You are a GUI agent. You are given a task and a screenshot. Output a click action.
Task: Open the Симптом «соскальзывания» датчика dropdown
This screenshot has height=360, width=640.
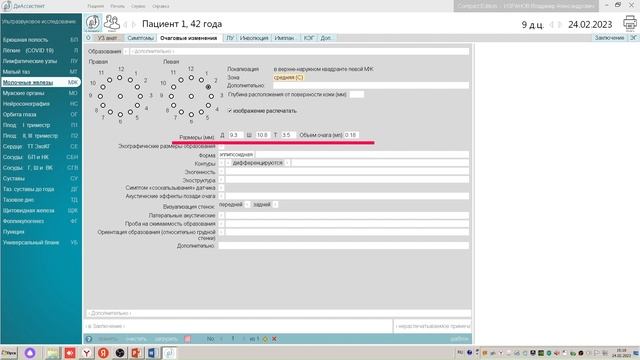(222, 188)
